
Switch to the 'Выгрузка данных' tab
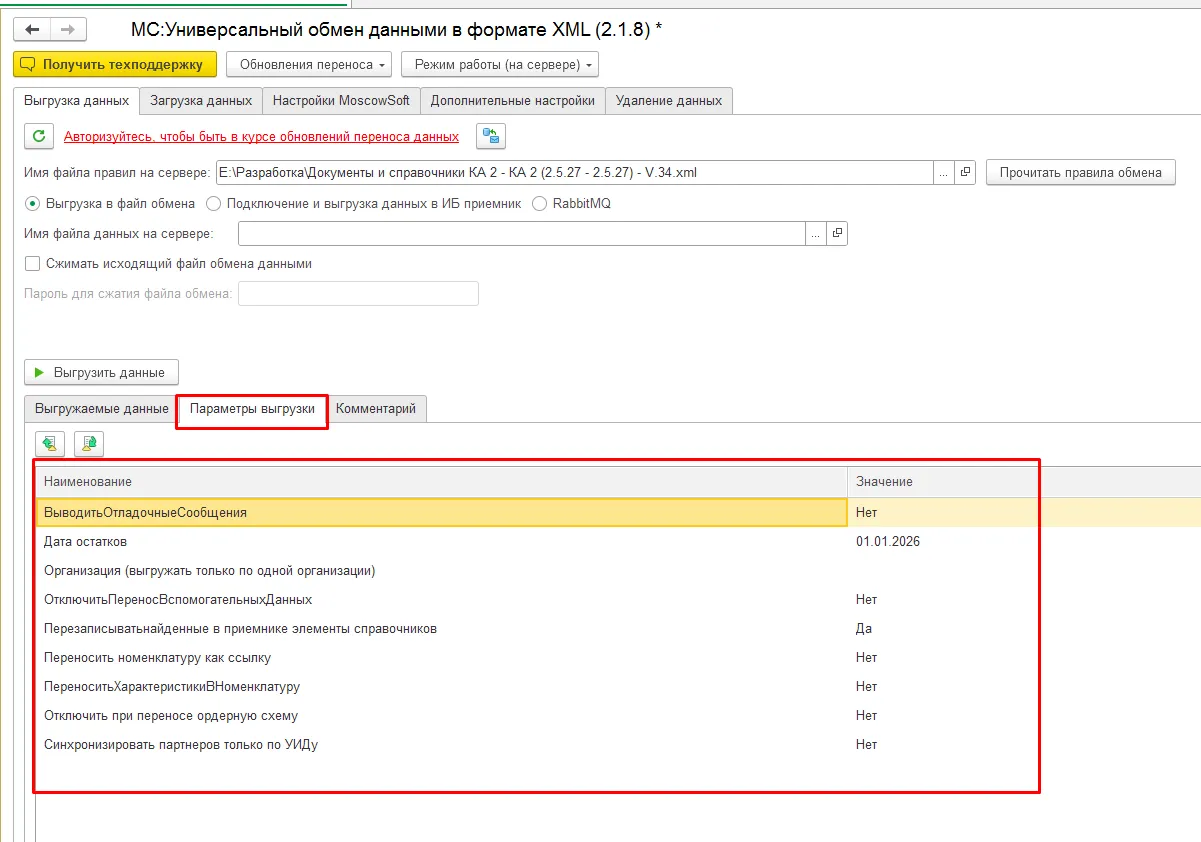pyautogui.click(x=76, y=100)
